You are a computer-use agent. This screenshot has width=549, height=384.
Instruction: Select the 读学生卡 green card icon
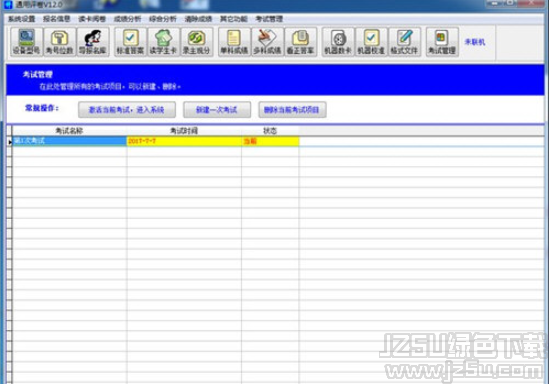[164, 42]
